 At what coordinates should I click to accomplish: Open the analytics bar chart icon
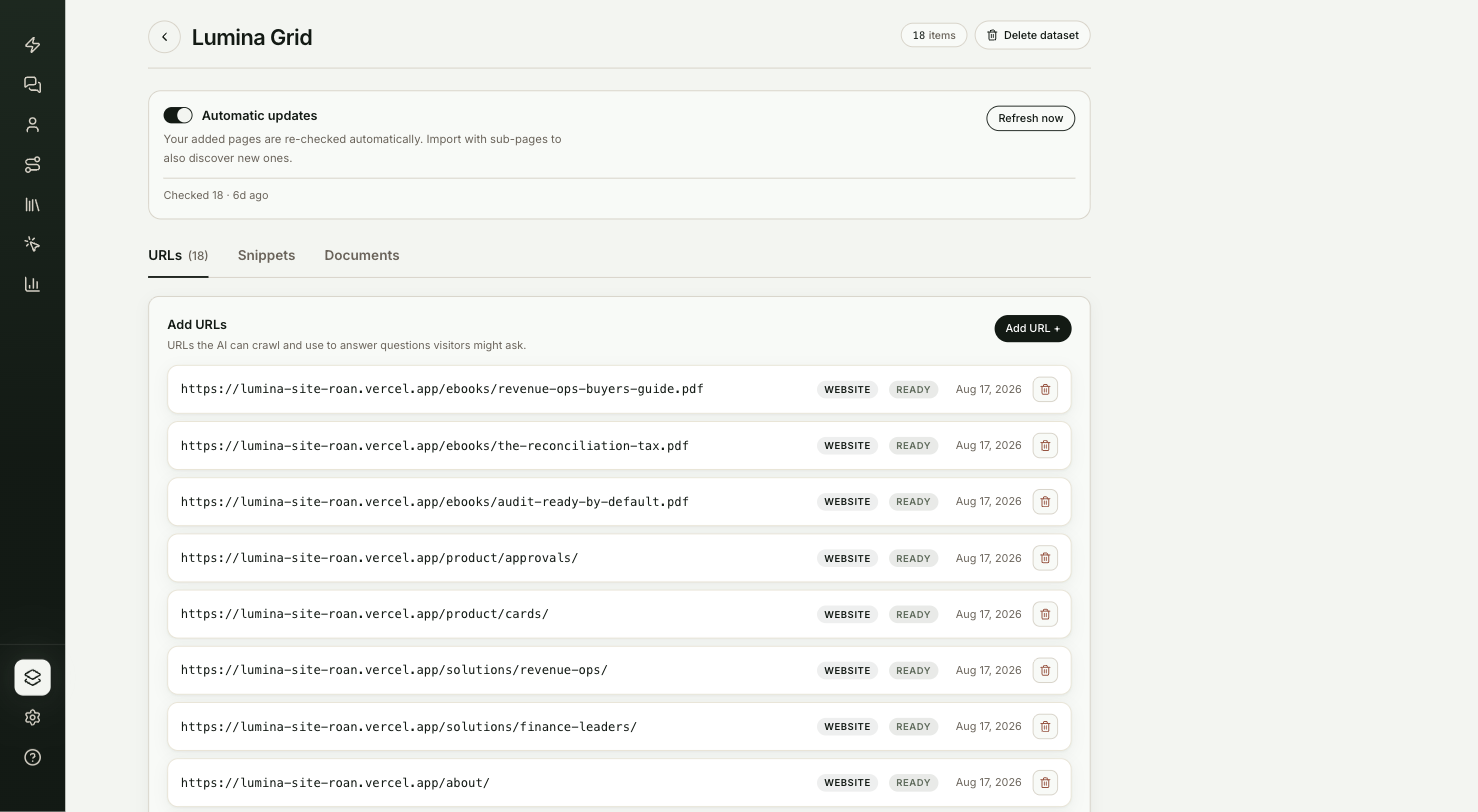point(32,284)
